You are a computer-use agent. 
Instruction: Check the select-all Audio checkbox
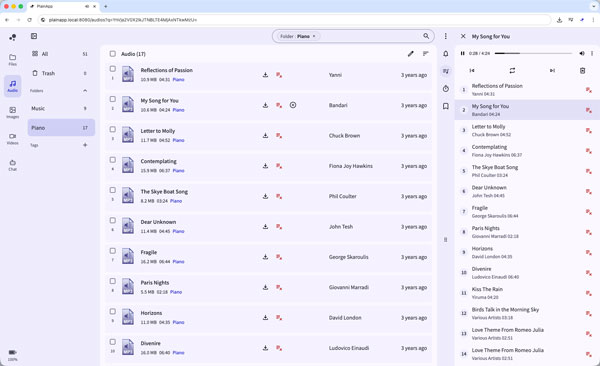pyautogui.click(x=112, y=54)
